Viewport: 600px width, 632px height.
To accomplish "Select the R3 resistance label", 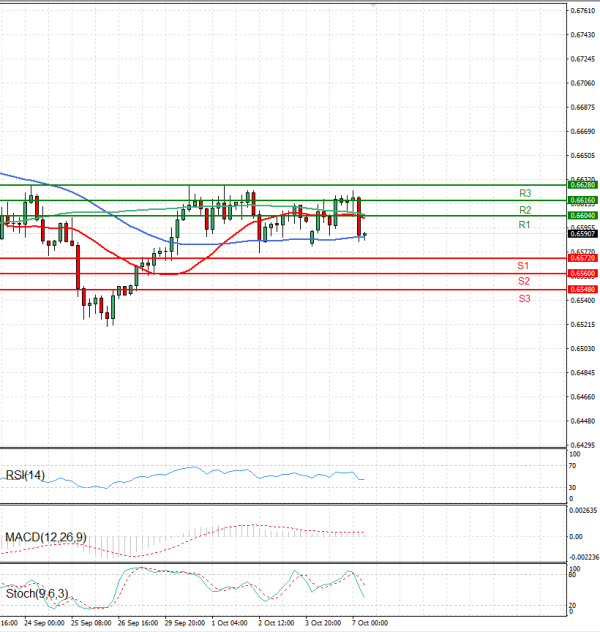I will (x=524, y=193).
